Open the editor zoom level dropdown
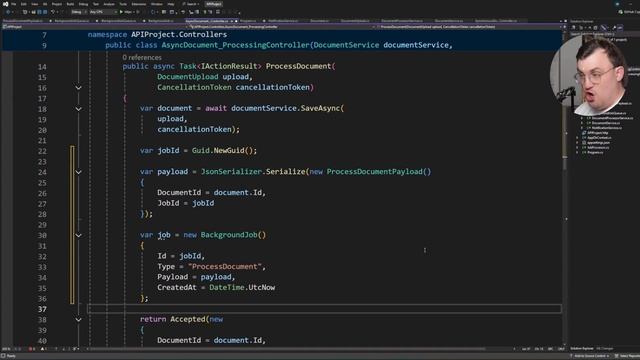The height and width of the screenshot is (360, 640). pyautogui.click(x=6, y=349)
